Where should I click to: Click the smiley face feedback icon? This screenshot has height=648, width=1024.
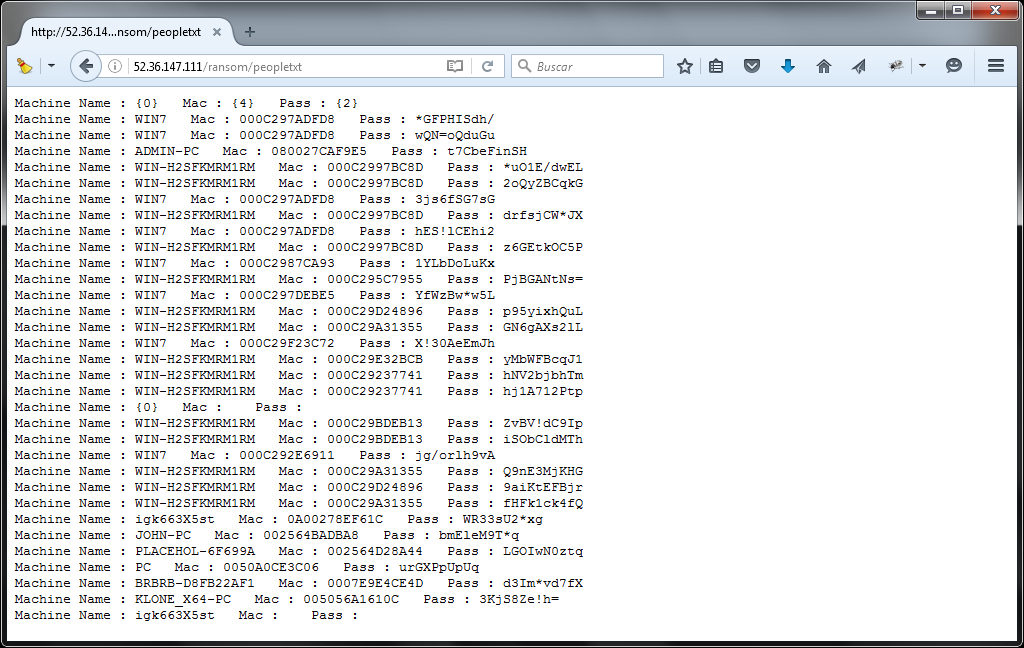[x=954, y=66]
